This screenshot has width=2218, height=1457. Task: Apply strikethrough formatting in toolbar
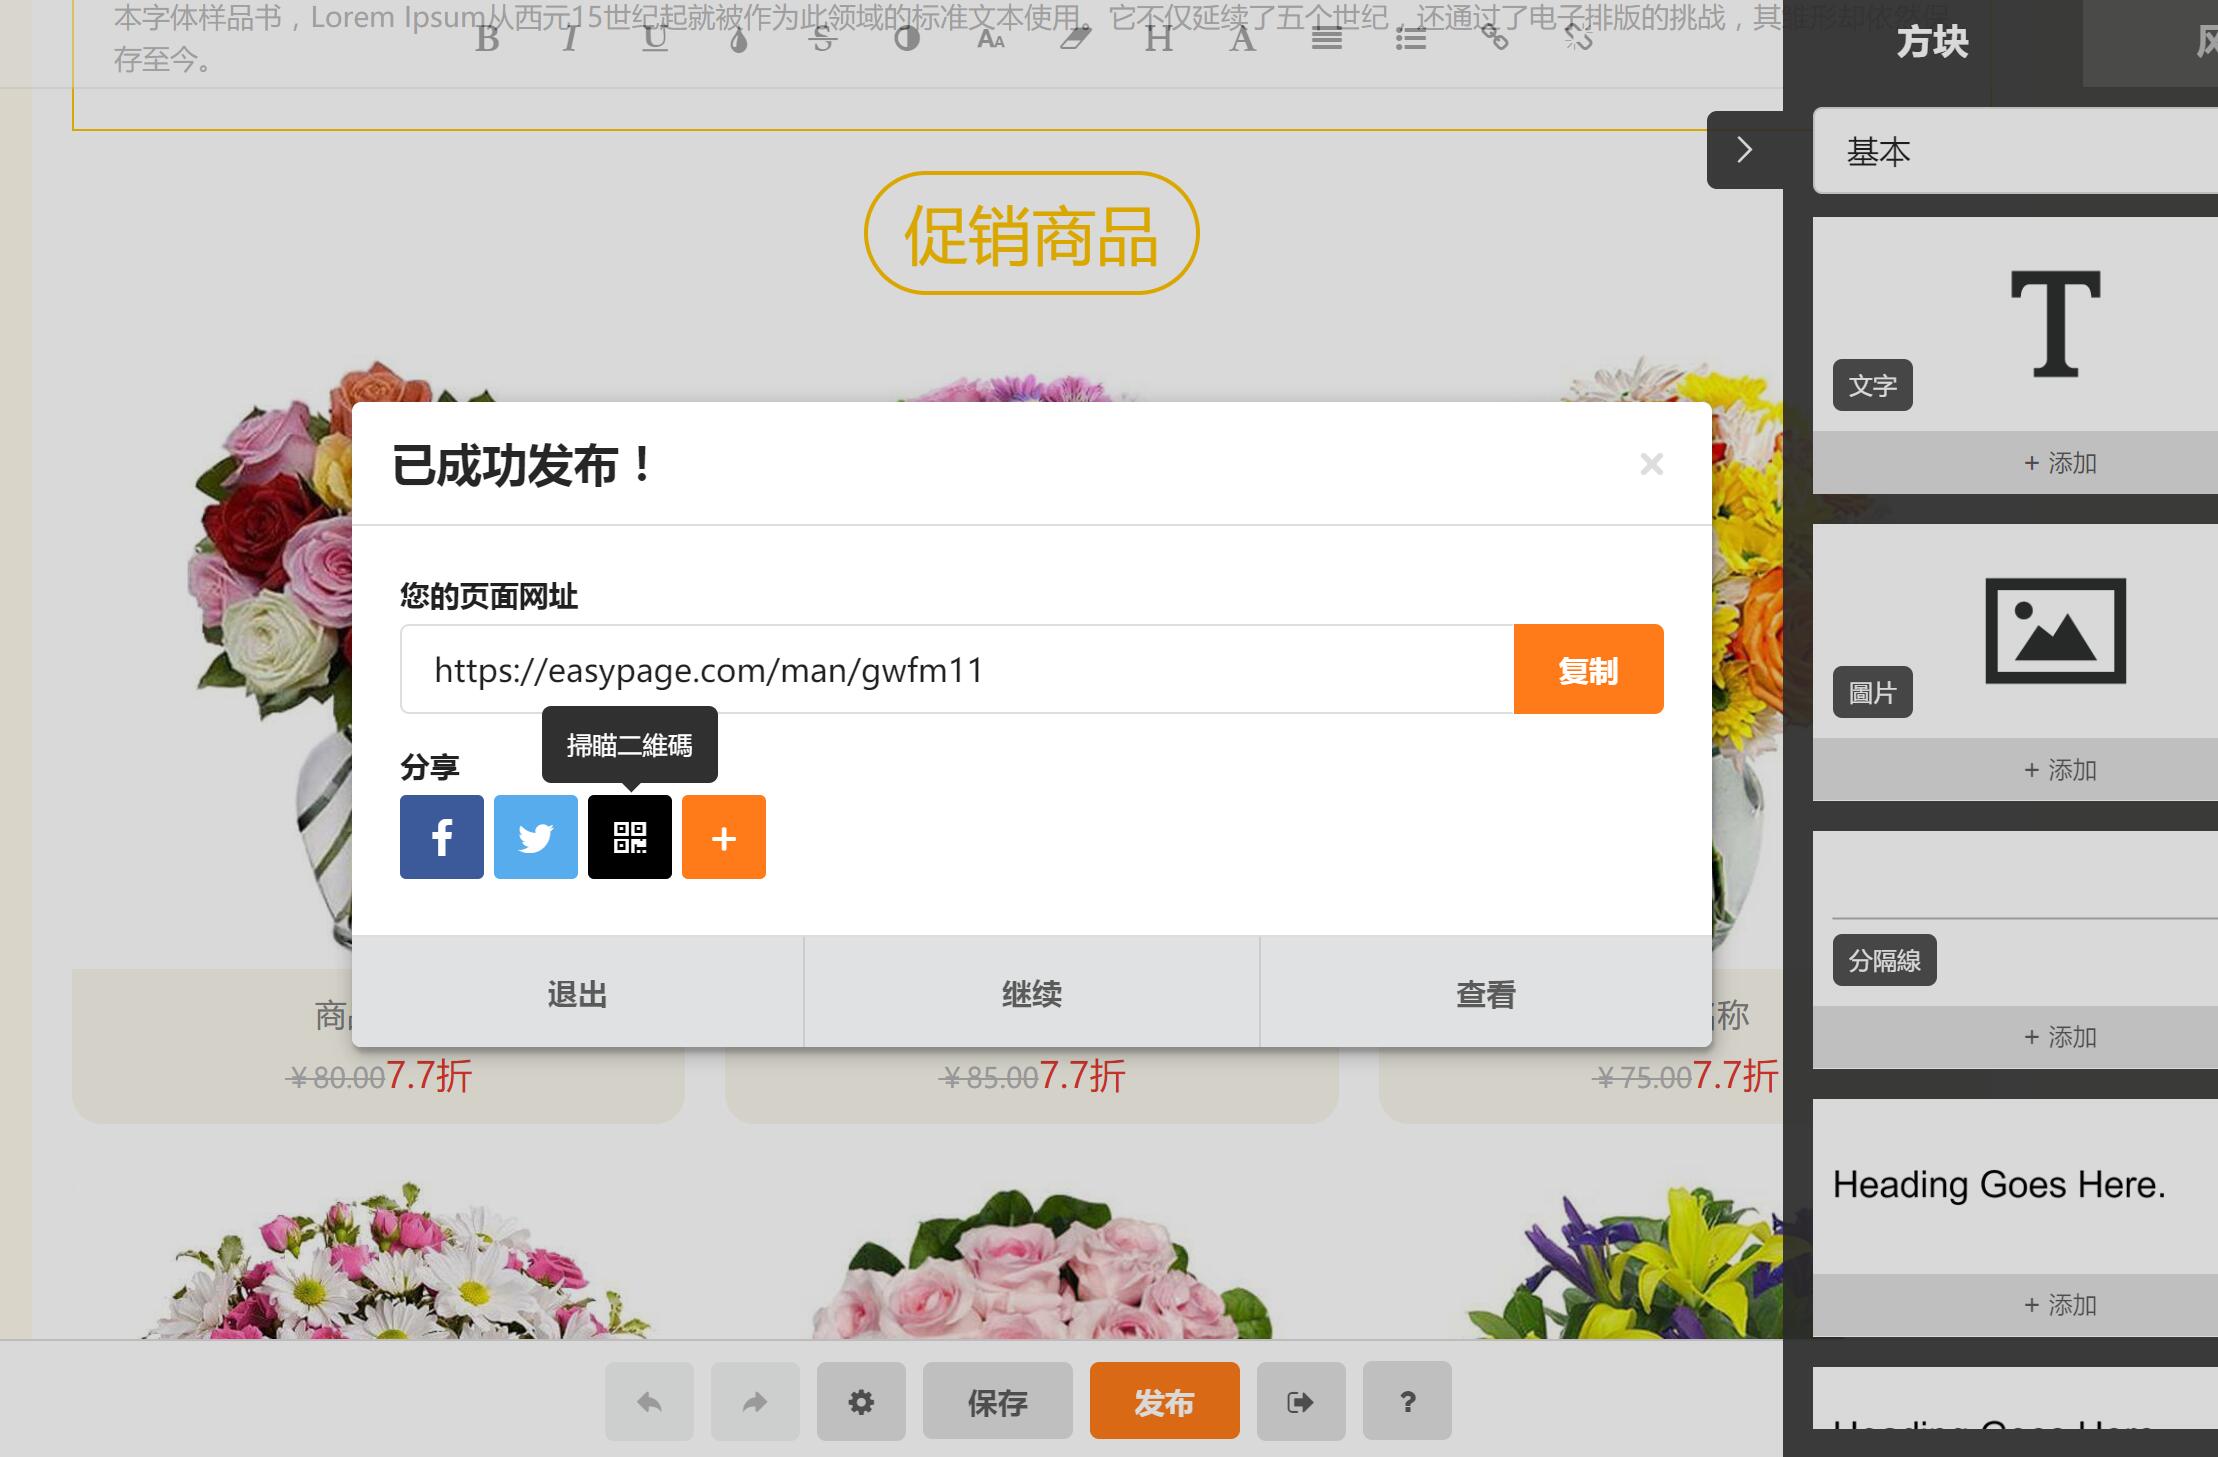pyautogui.click(x=822, y=39)
